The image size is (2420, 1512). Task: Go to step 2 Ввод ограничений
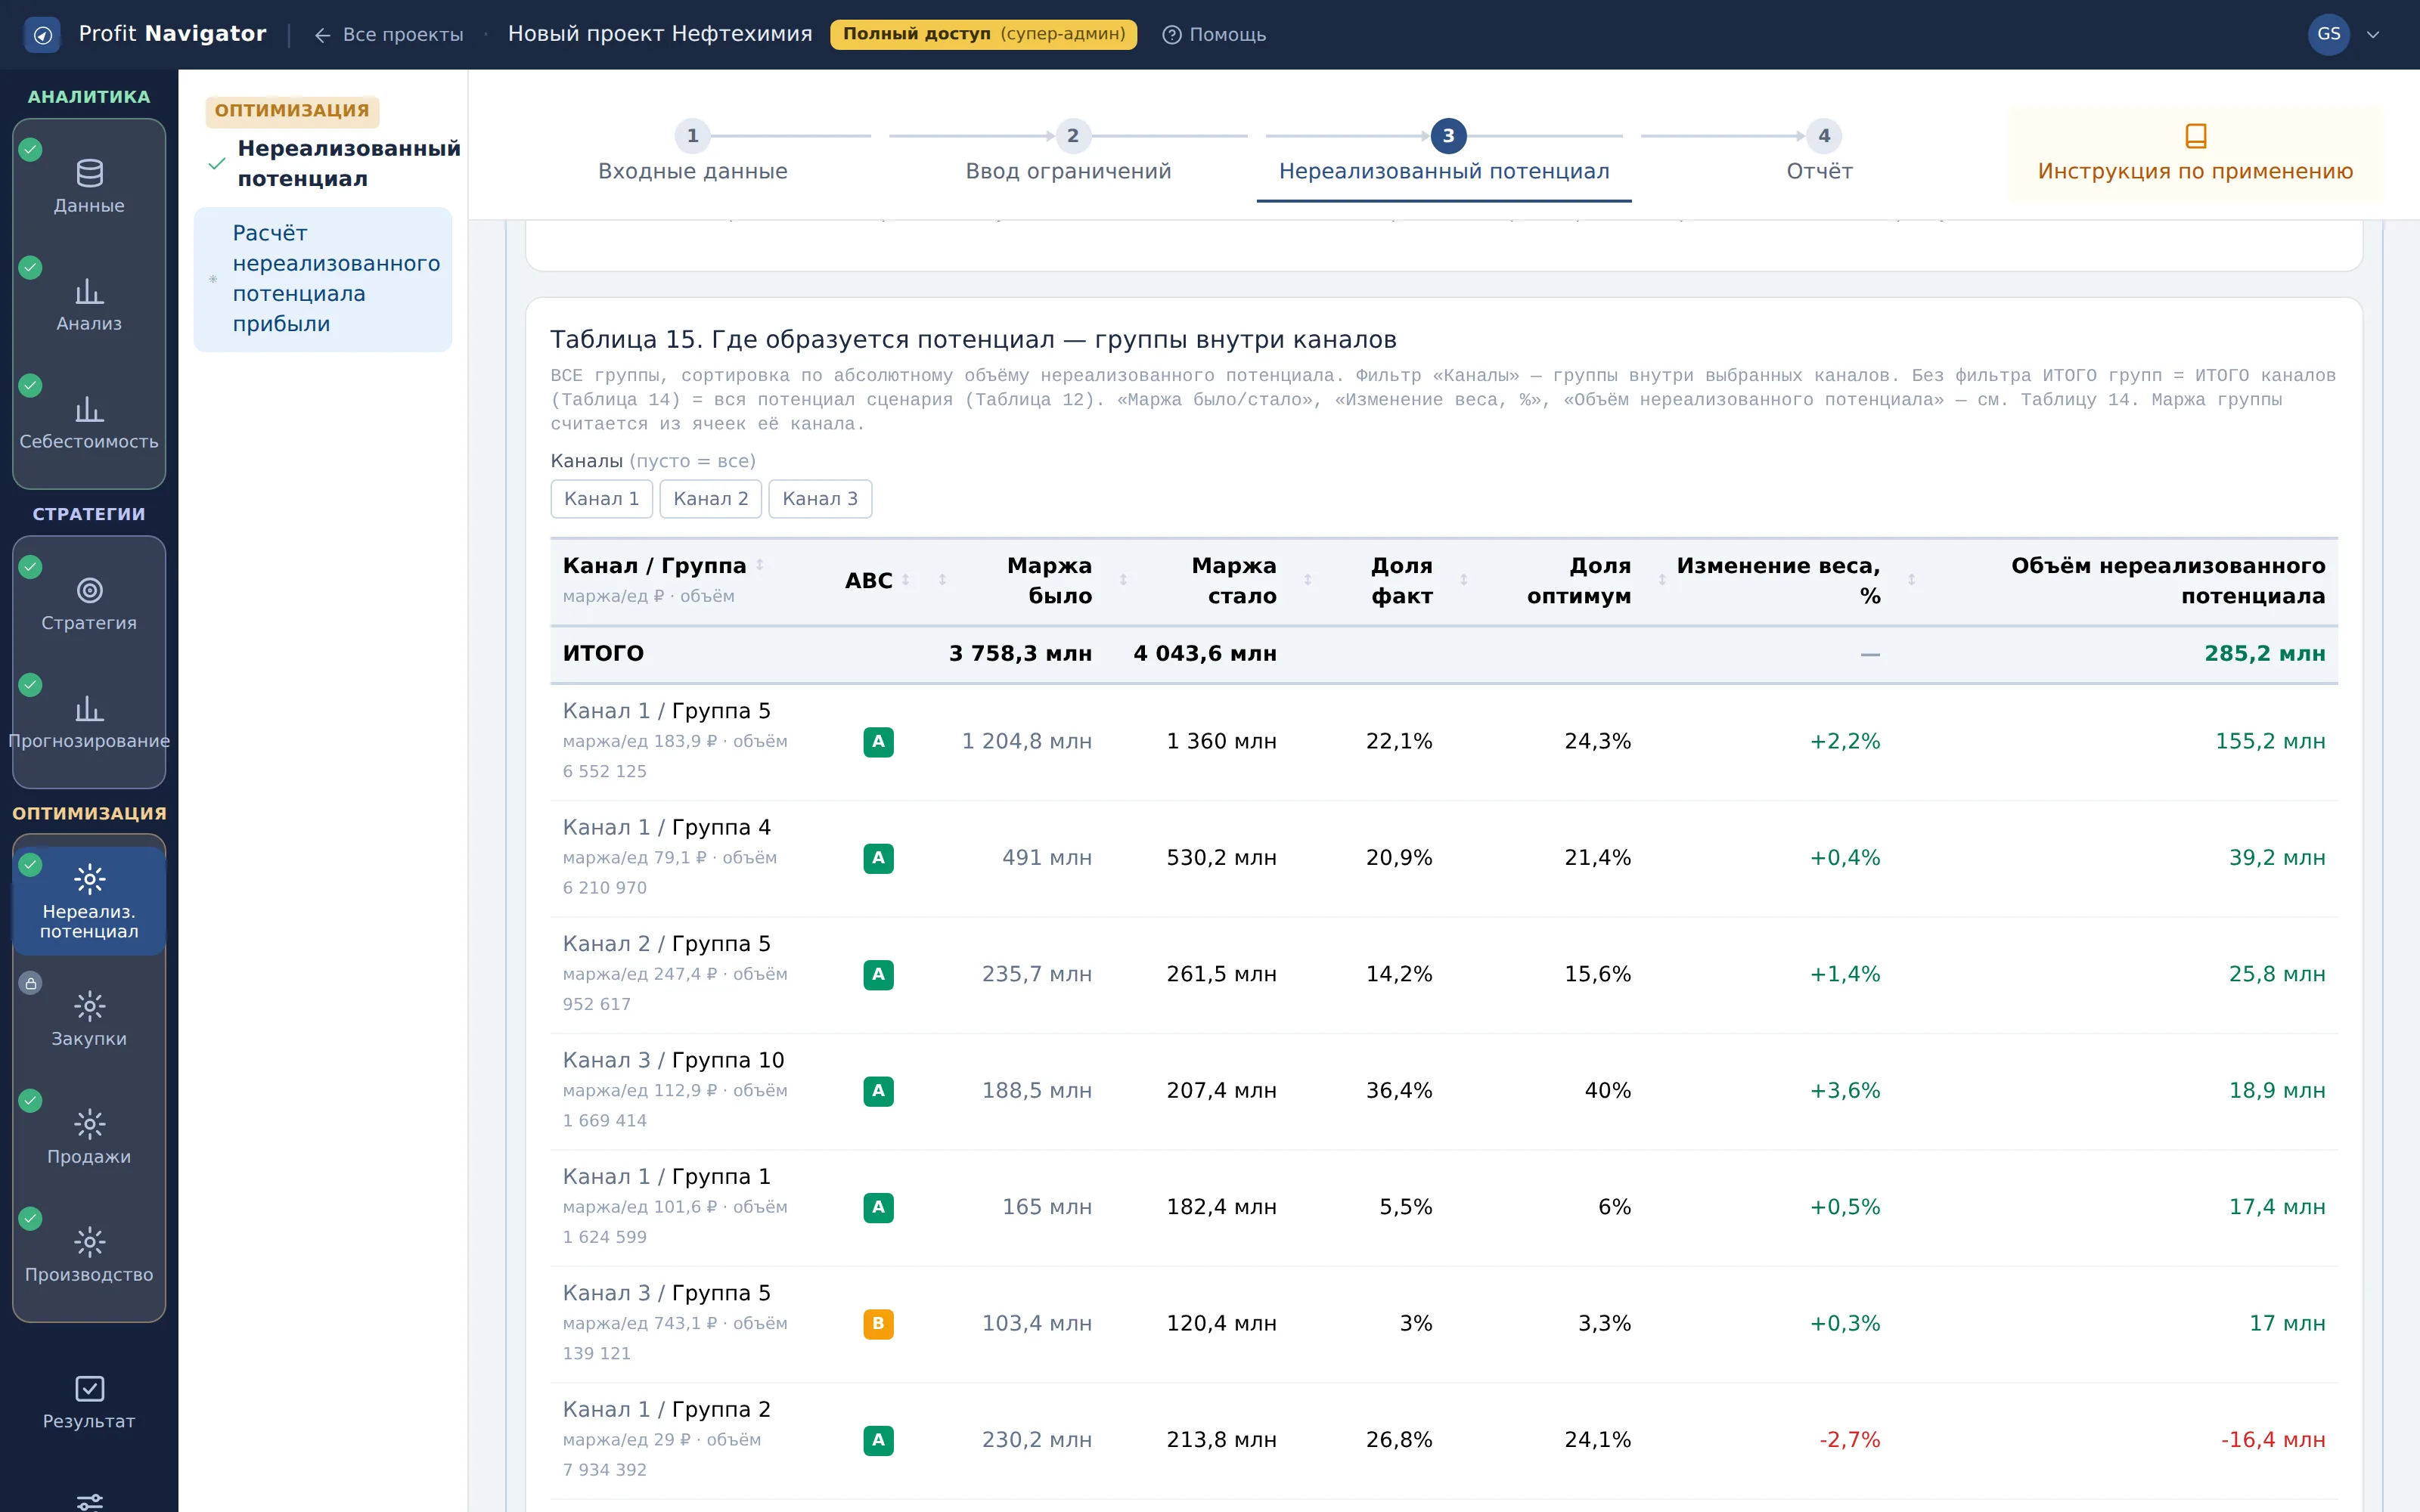(1068, 153)
